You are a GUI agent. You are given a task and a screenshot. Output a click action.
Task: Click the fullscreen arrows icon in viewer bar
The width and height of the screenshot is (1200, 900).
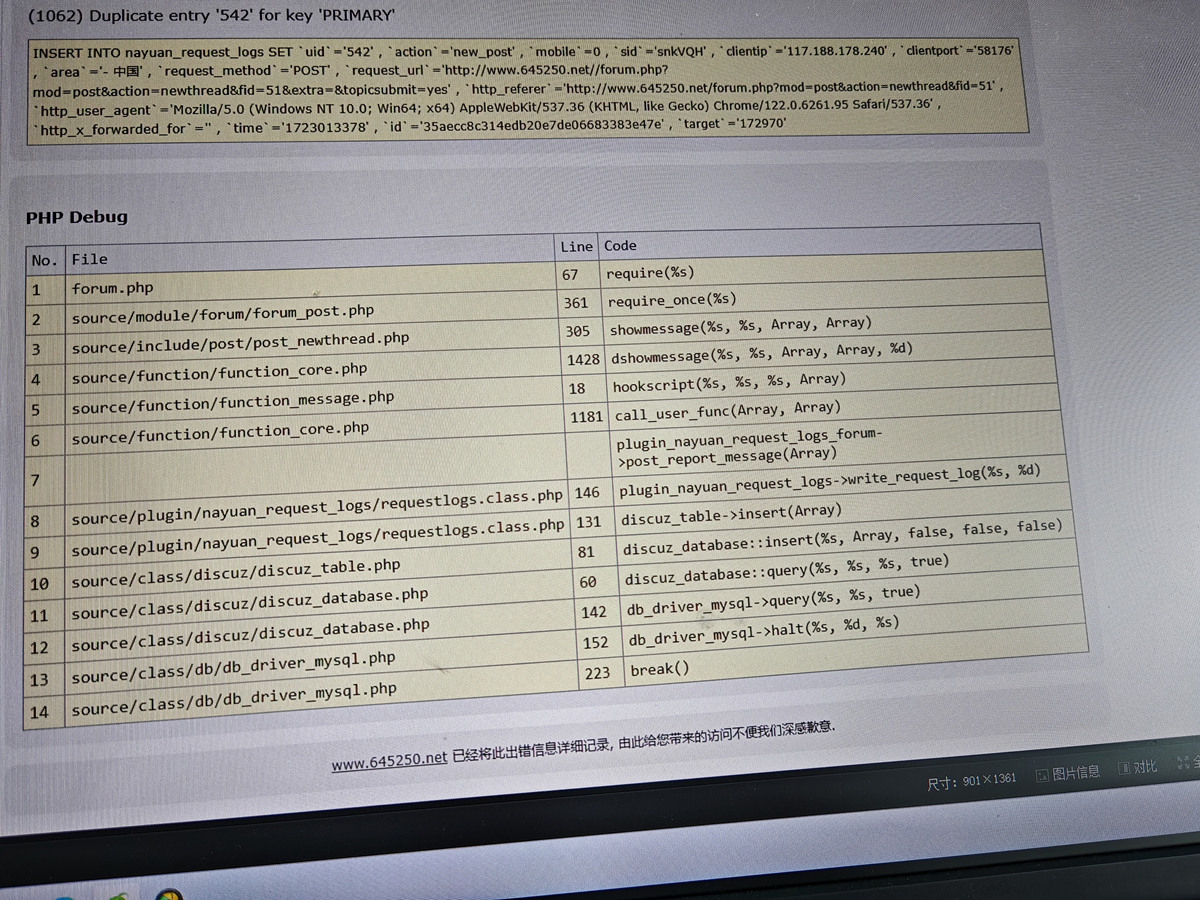pyautogui.click(x=1184, y=762)
